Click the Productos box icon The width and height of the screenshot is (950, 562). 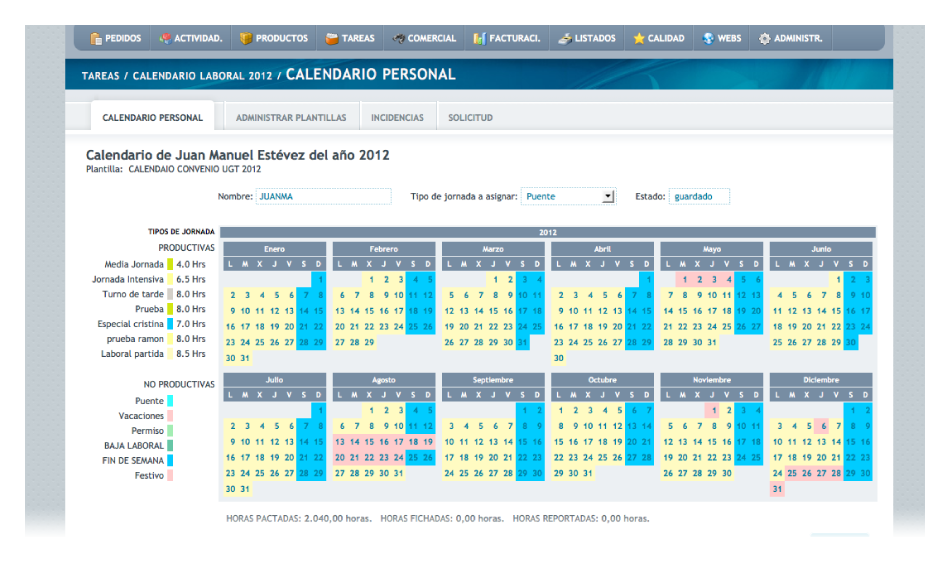tap(245, 38)
